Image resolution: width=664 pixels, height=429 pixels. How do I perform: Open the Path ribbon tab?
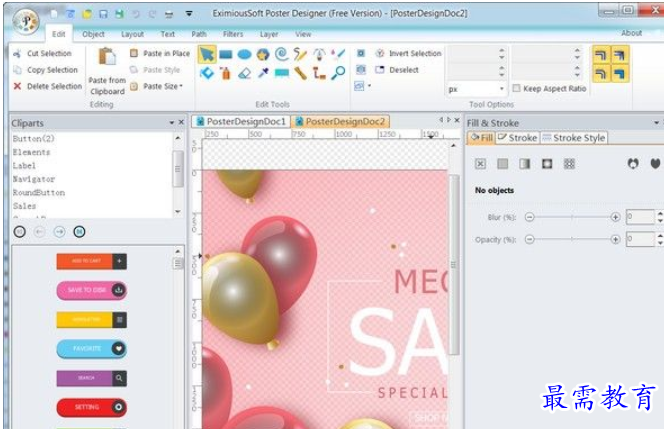(x=199, y=34)
